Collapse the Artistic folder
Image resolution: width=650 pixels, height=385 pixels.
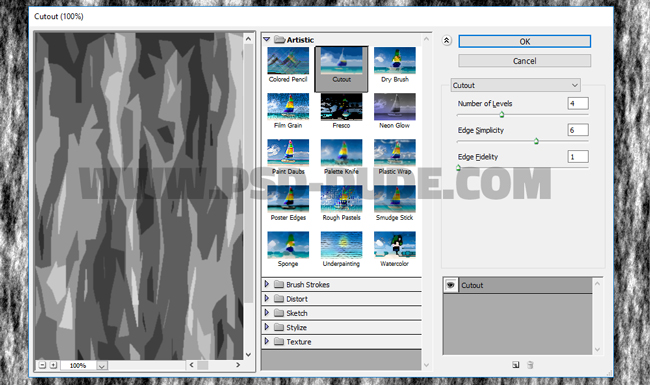[267, 39]
